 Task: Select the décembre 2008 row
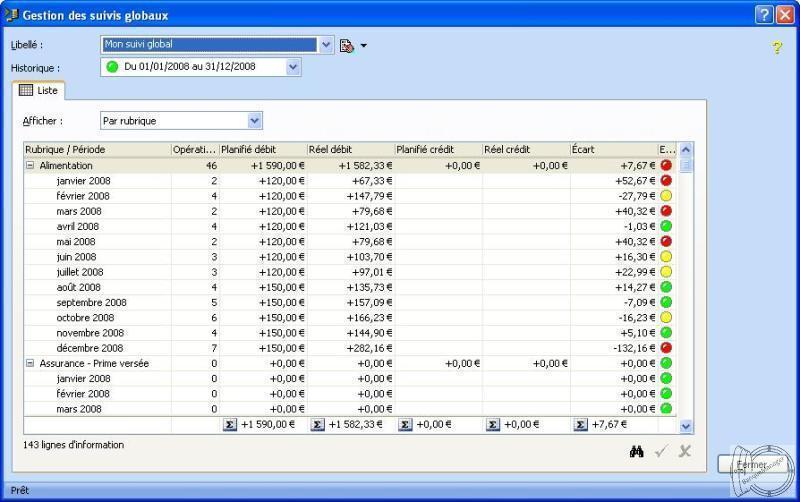90,348
